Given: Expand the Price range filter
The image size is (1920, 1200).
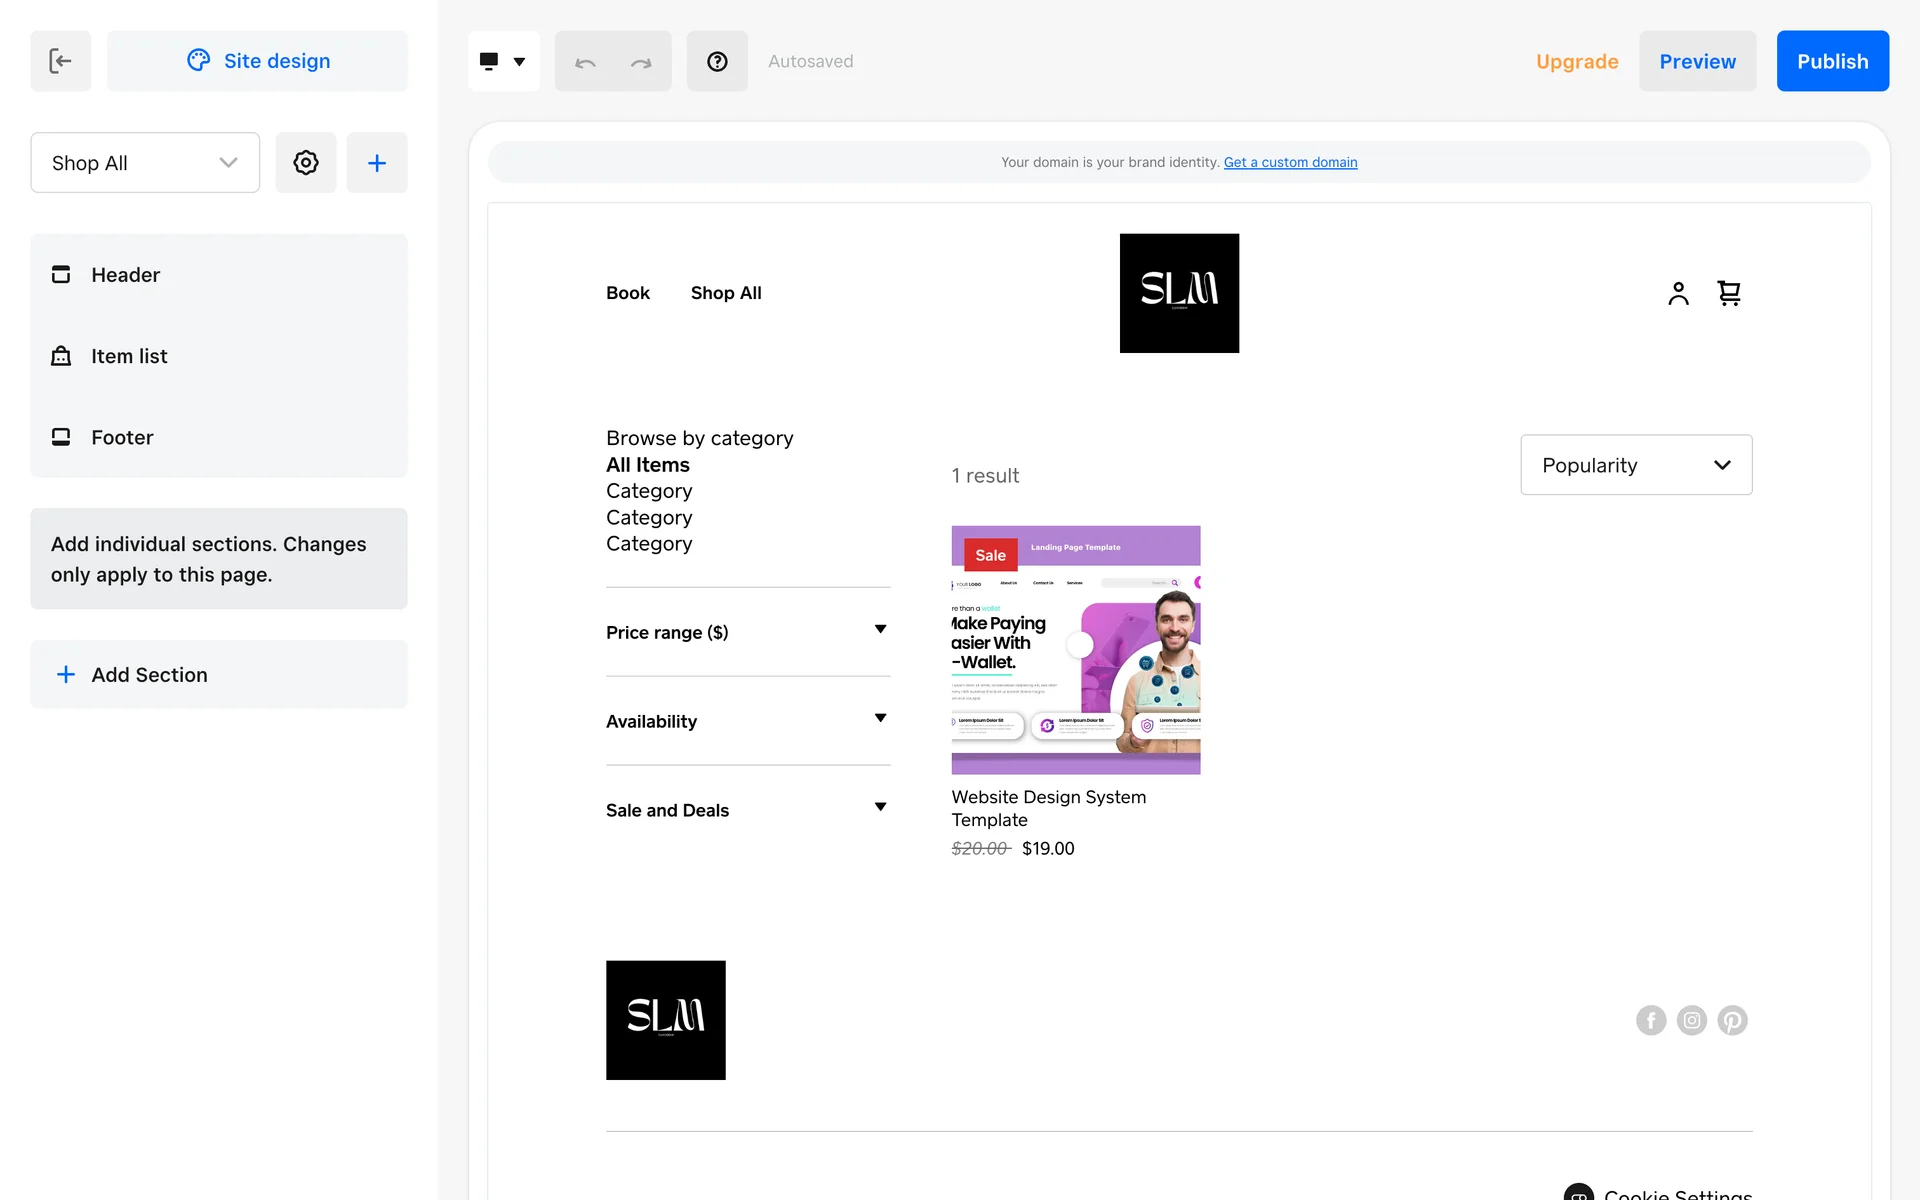Looking at the screenshot, I should (x=747, y=632).
